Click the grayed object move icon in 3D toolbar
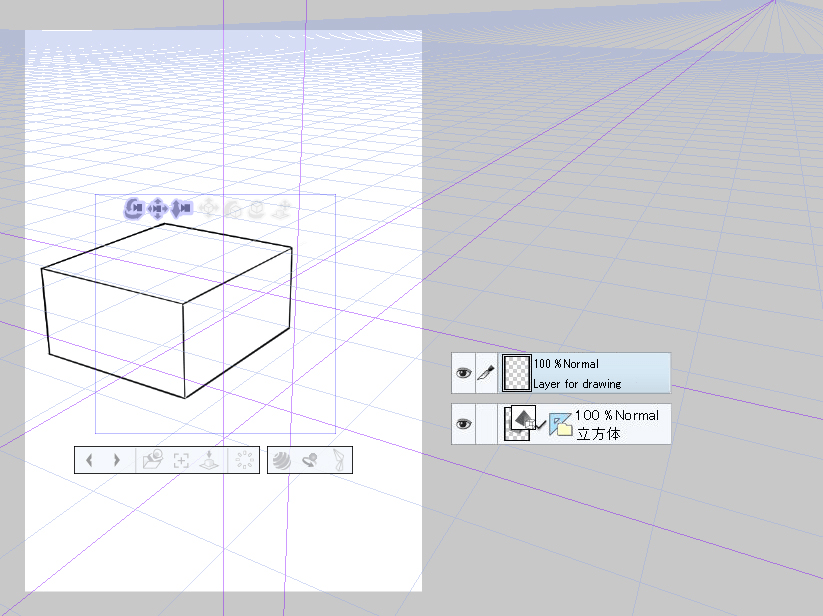823x616 pixels. pos(208,209)
